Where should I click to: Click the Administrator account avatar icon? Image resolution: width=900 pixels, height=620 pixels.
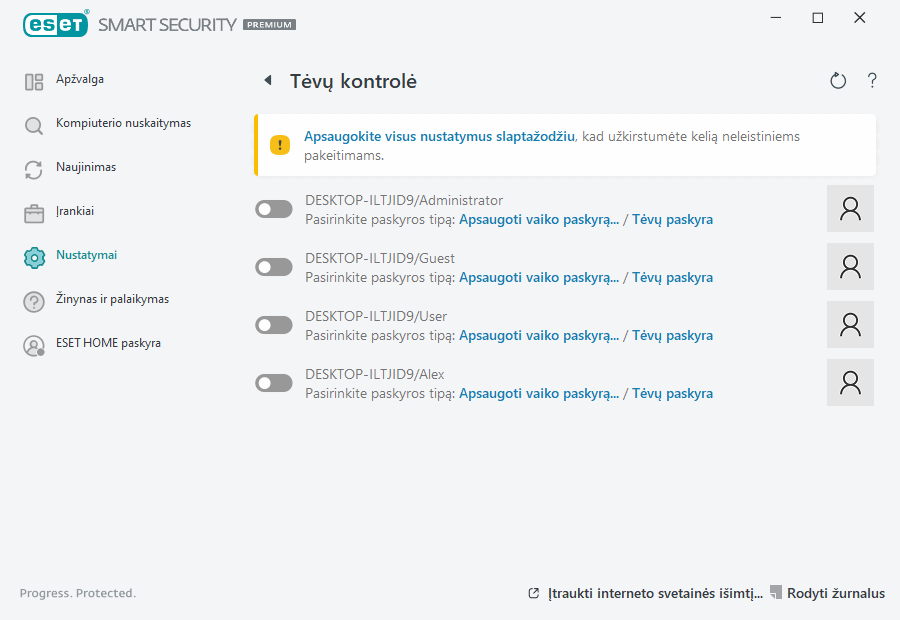pos(850,209)
